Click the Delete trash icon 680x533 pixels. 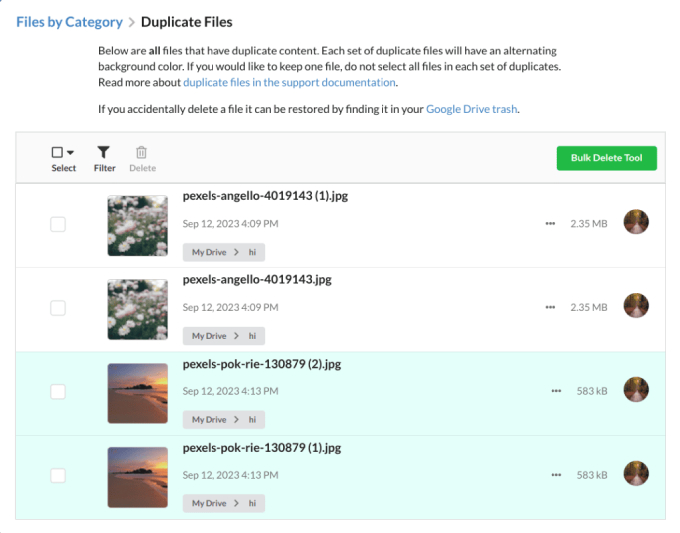click(142, 153)
